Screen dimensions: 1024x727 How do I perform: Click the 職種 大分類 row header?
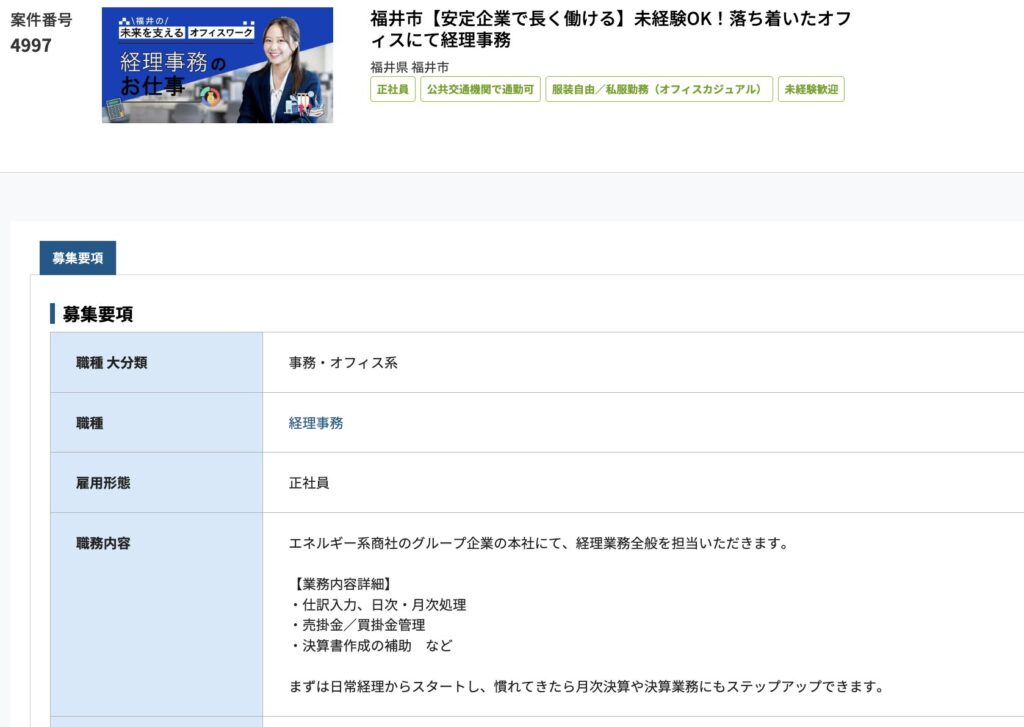click(x=111, y=363)
